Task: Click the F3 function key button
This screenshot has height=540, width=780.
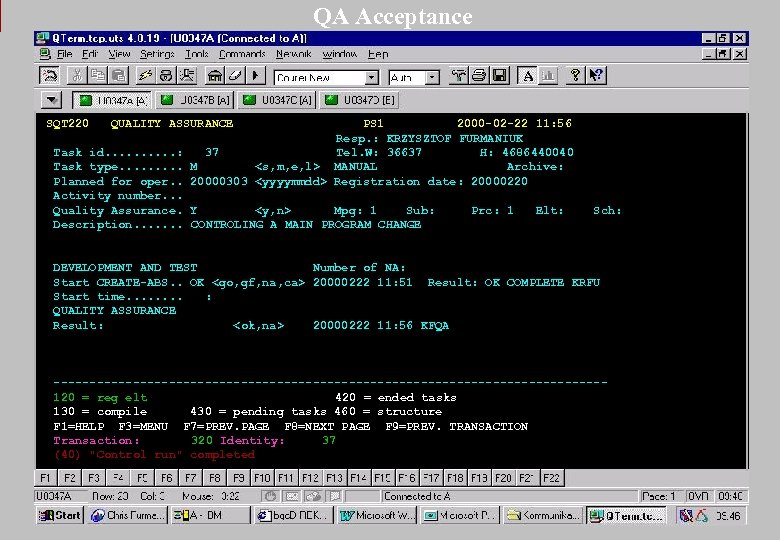Action: pyautogui.click(x=94, y=478)
